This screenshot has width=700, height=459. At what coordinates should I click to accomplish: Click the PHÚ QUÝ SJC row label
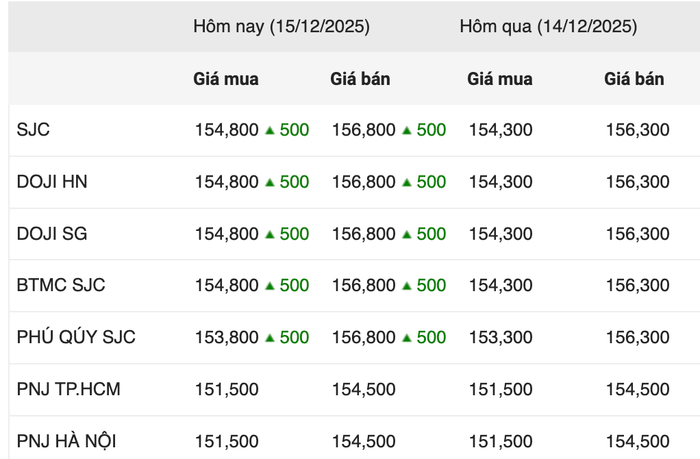[76, 337]
